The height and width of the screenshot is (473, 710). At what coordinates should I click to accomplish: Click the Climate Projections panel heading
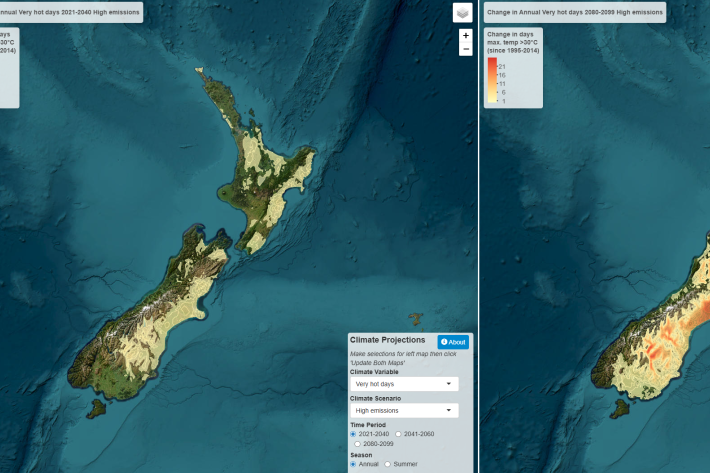(x=388, y=340)
